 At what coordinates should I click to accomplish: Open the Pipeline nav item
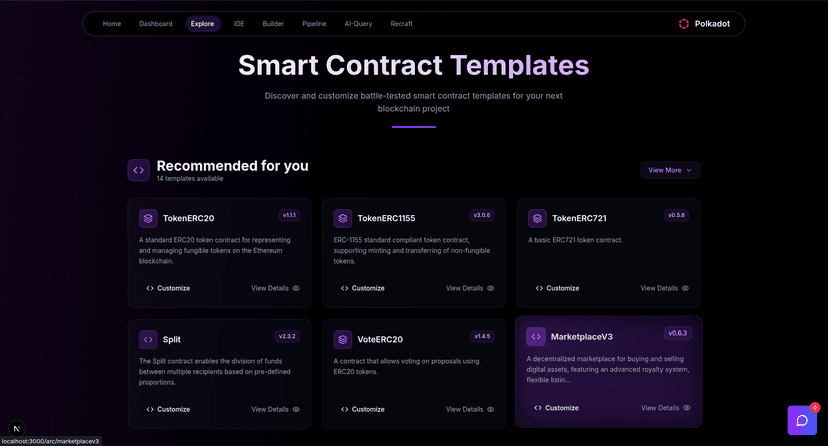(314, 24)
